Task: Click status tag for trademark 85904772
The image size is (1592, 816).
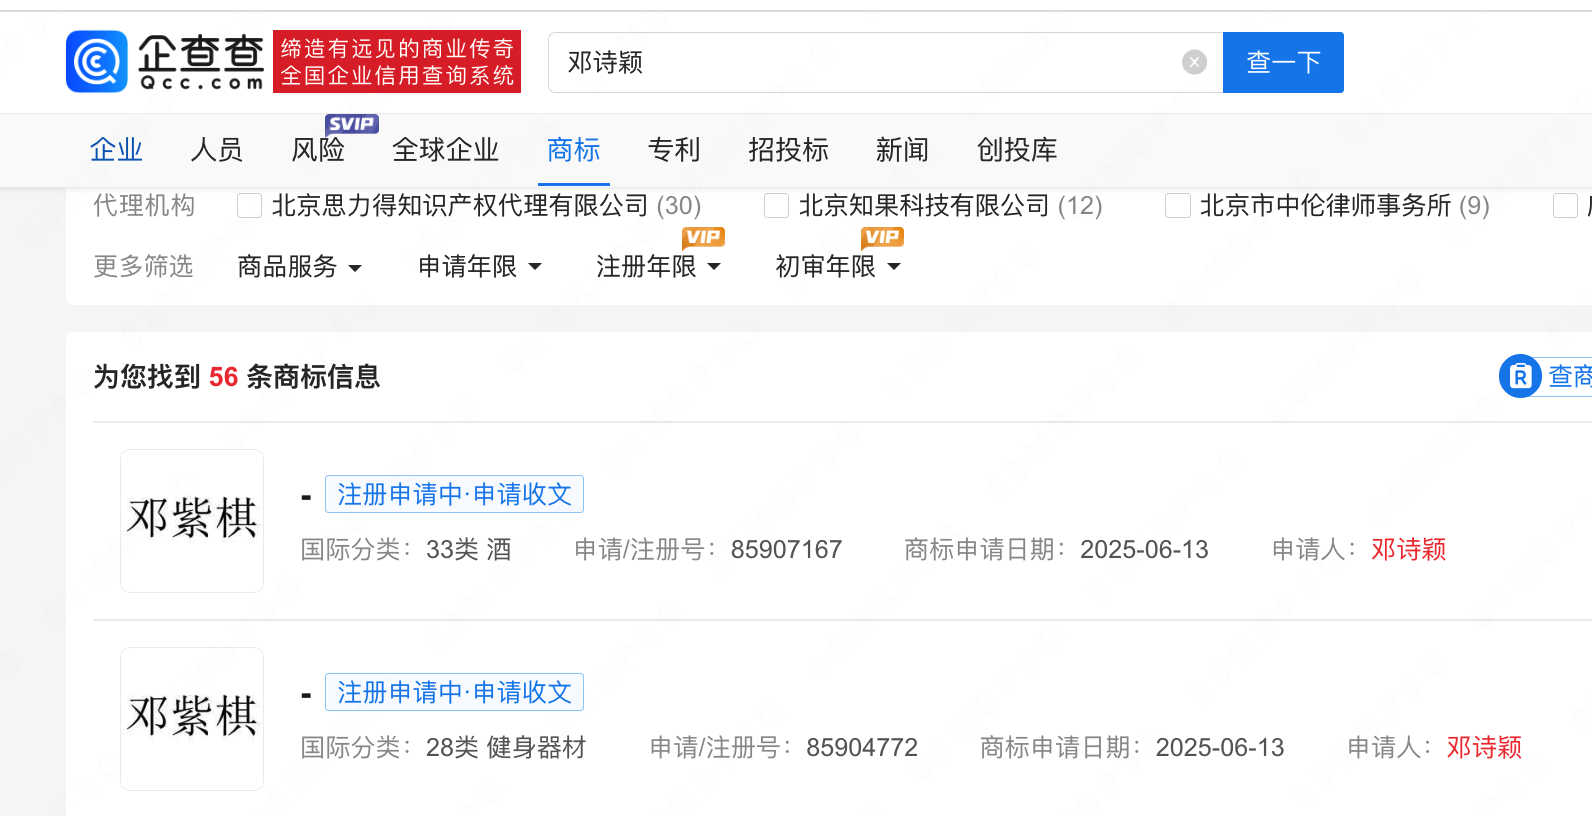Action: pos(454,692)
